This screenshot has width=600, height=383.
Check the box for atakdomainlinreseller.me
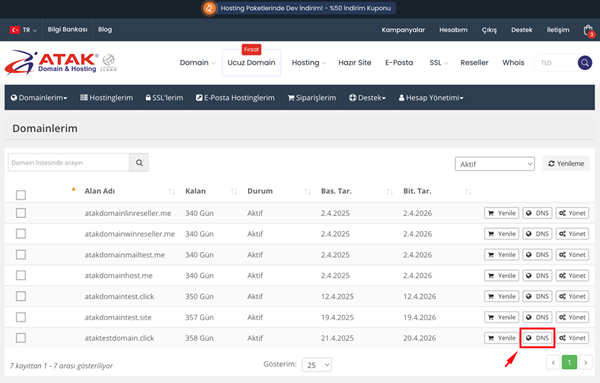coord(21,213)
